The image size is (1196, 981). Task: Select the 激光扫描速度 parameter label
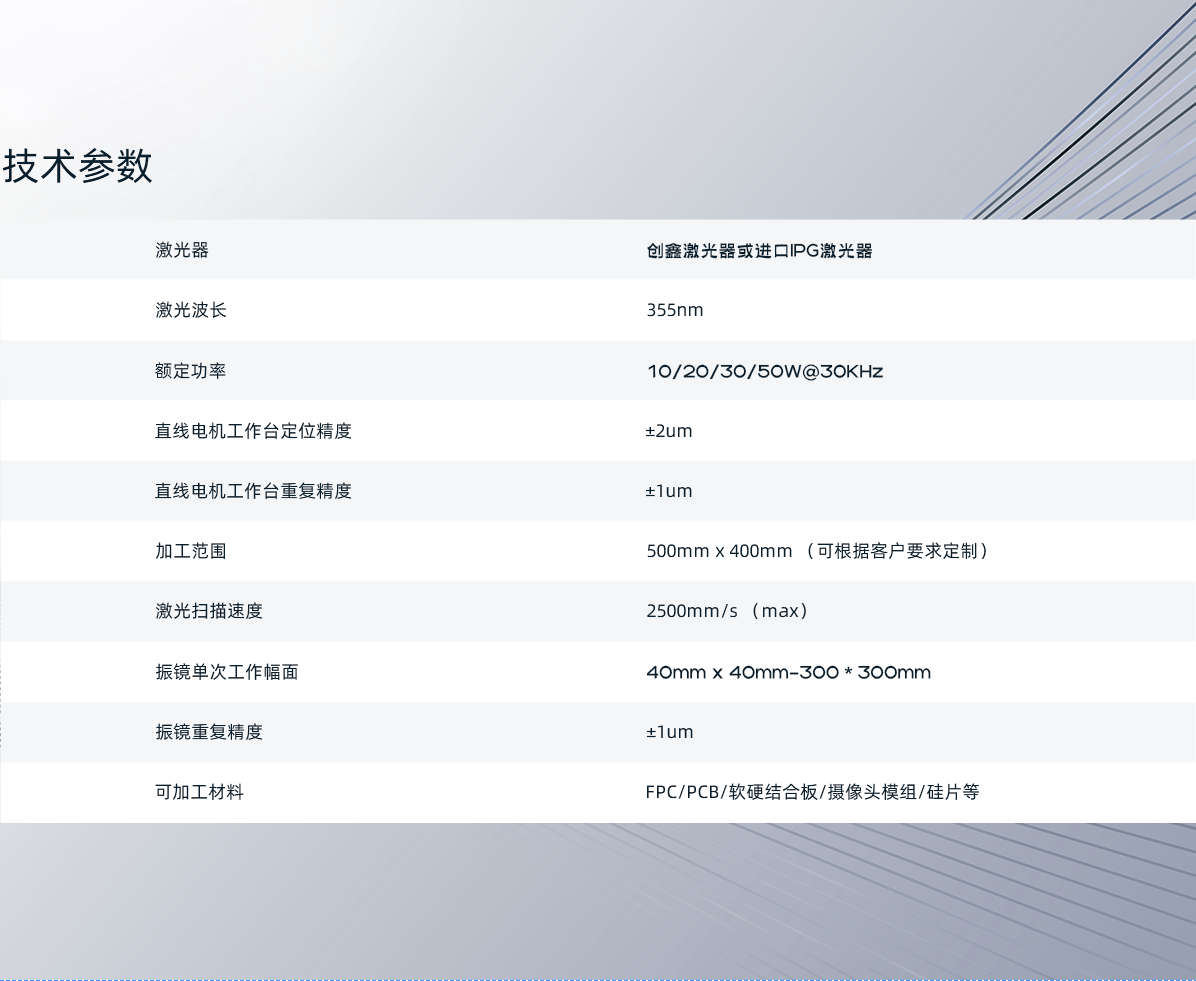click(208, 611)
